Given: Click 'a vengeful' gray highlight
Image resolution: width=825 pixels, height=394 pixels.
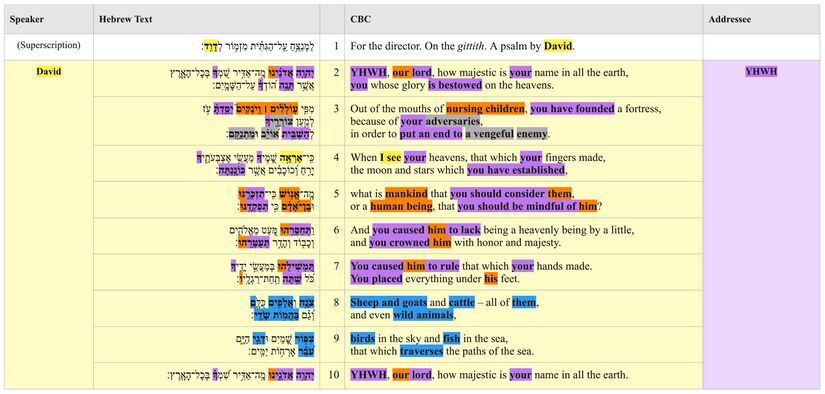Looking at the screenshot, I should point(489,134).
